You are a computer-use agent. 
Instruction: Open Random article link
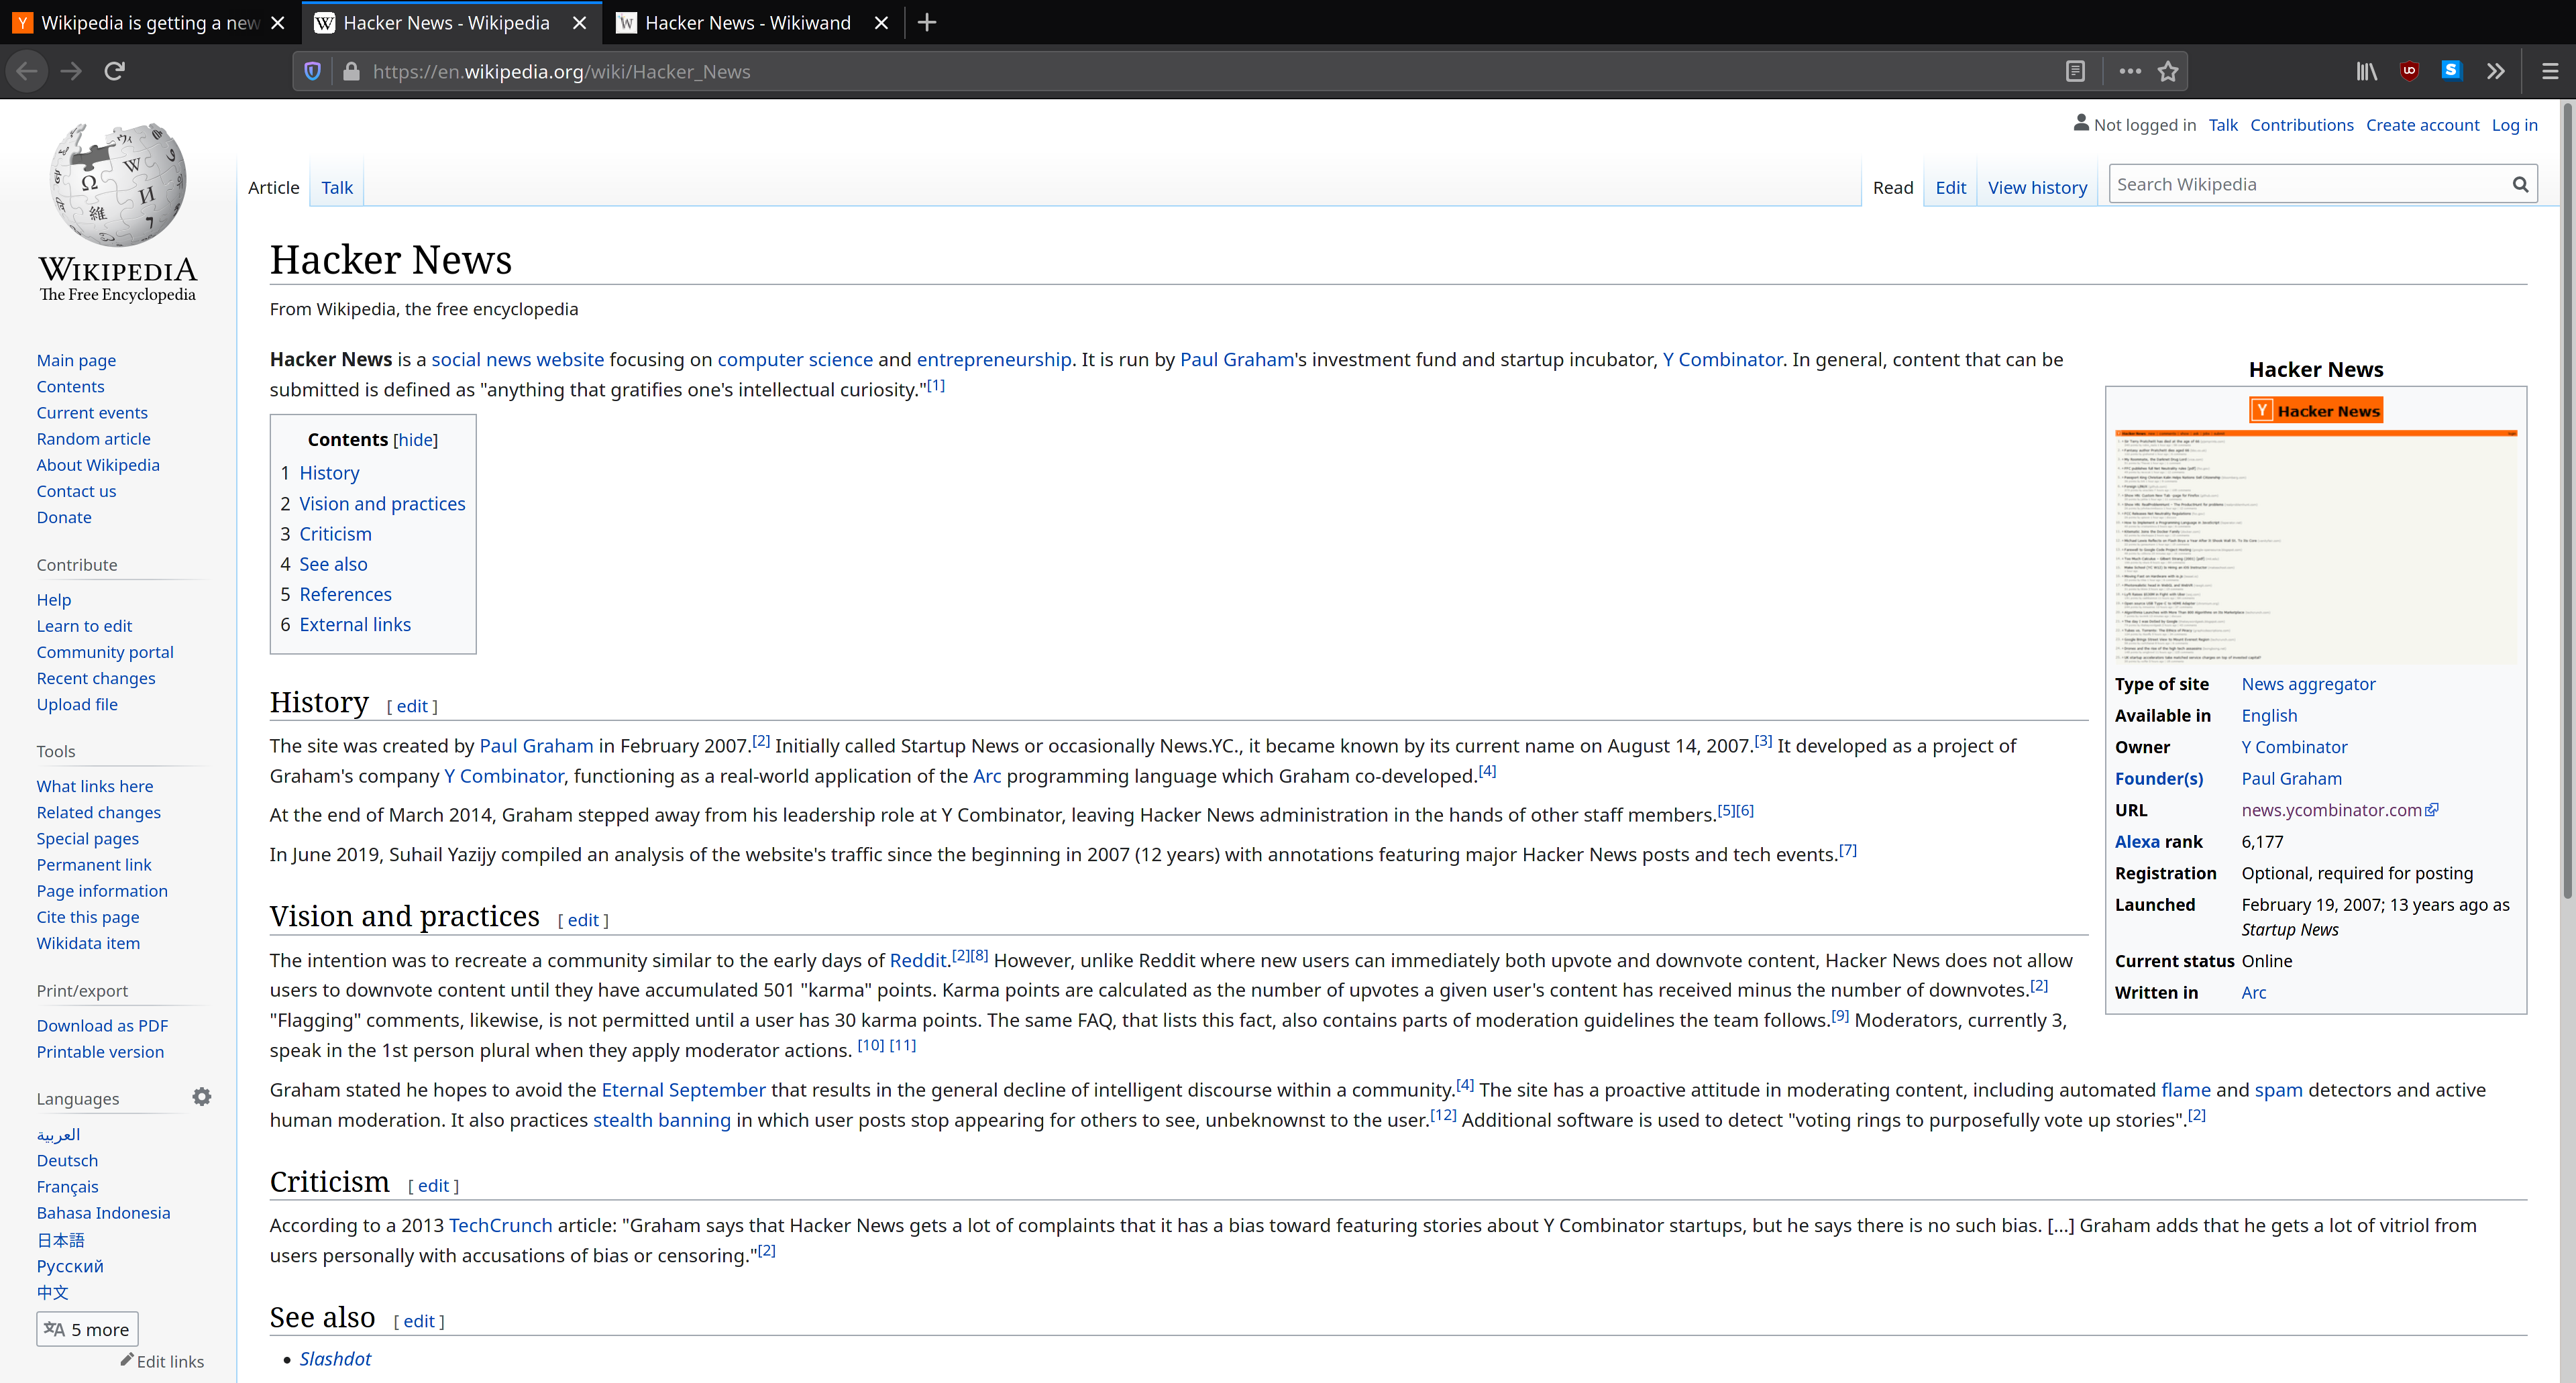click(x=93, y=438)
